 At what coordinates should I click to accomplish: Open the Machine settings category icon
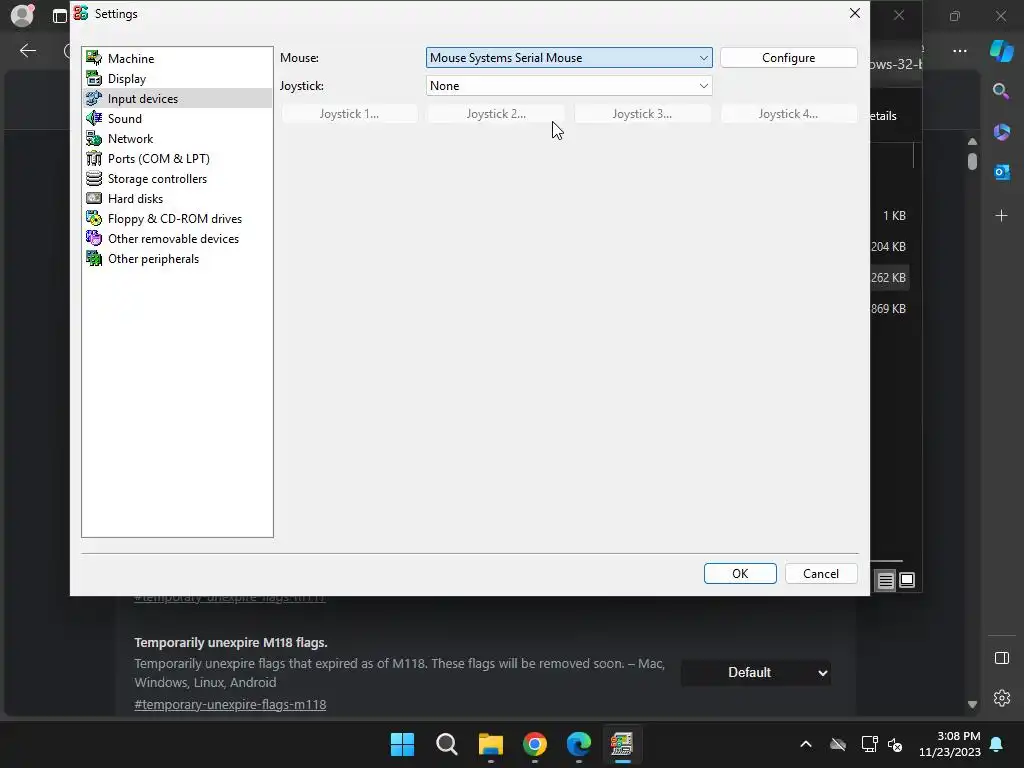pos(94,58)
